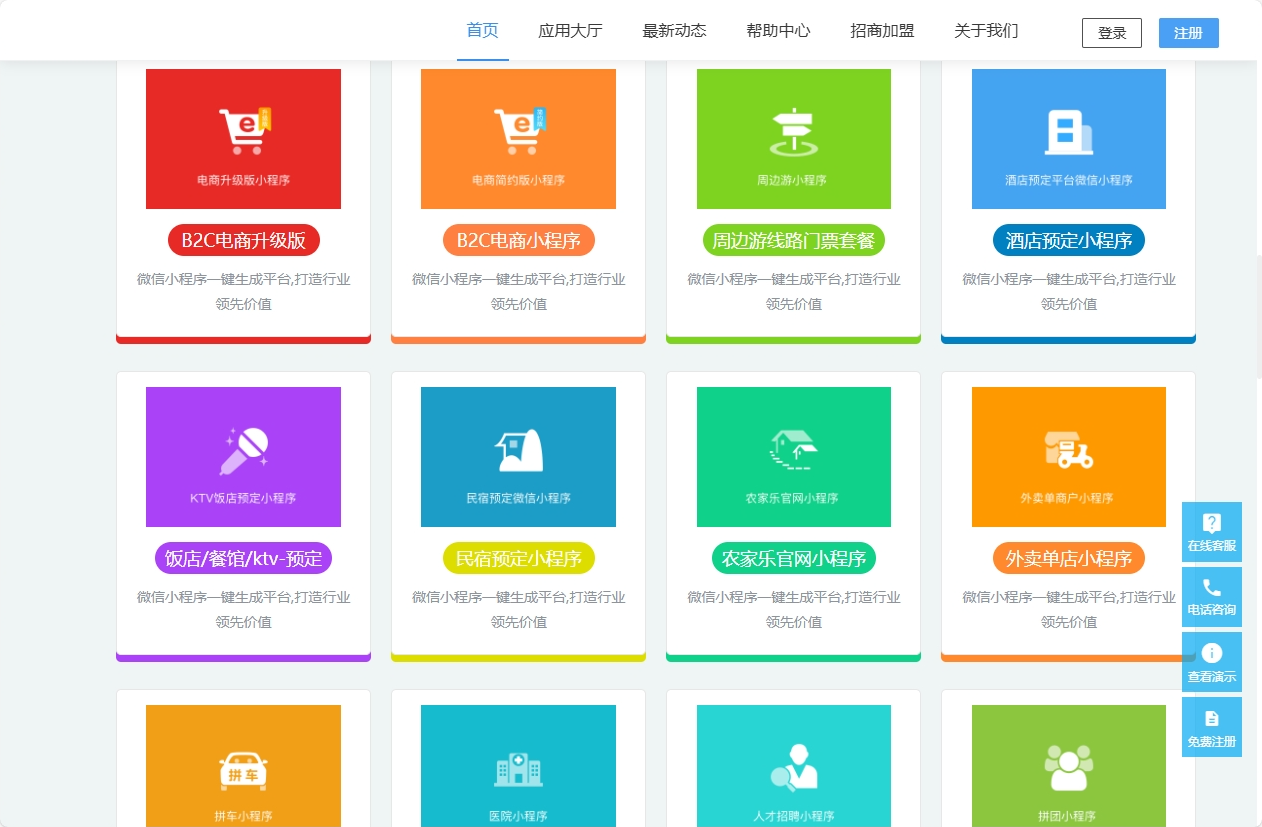Click the info icon for 查看演示
Screen dimensions: 1262x827
(1212, 653)
